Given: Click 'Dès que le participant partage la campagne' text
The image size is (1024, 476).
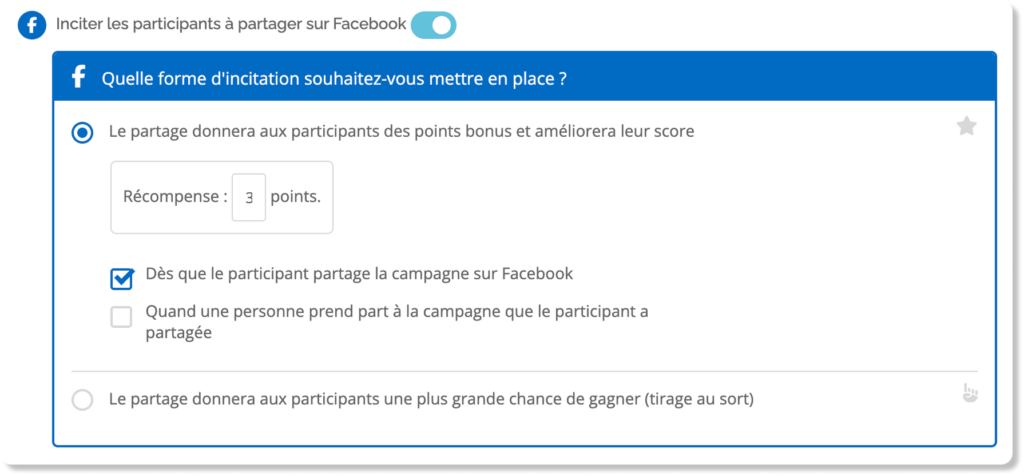Looking at the screenshot, I should pos(359,272).
